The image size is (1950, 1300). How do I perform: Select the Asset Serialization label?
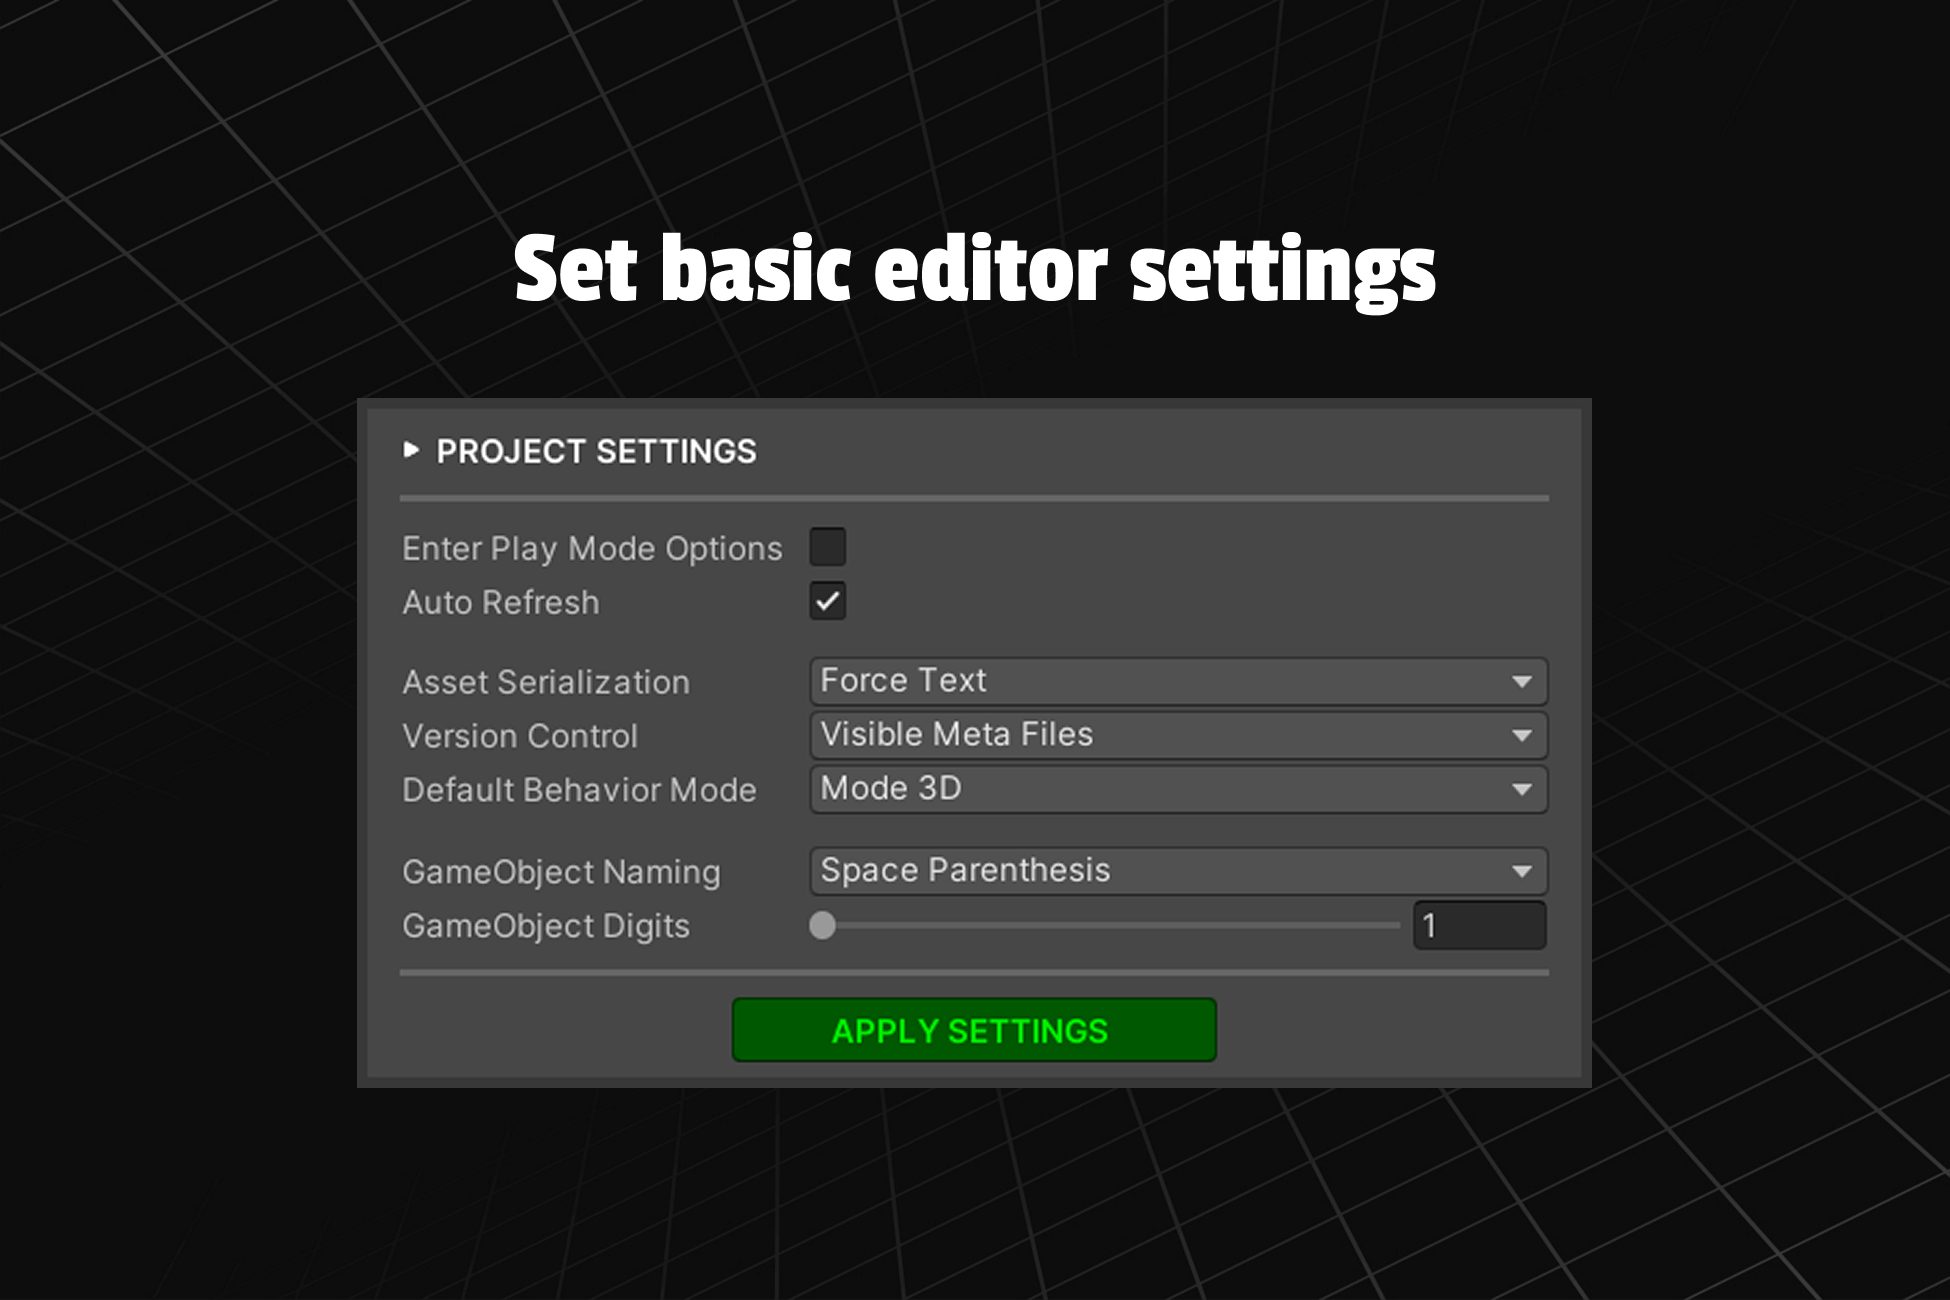tap(546, 683)
